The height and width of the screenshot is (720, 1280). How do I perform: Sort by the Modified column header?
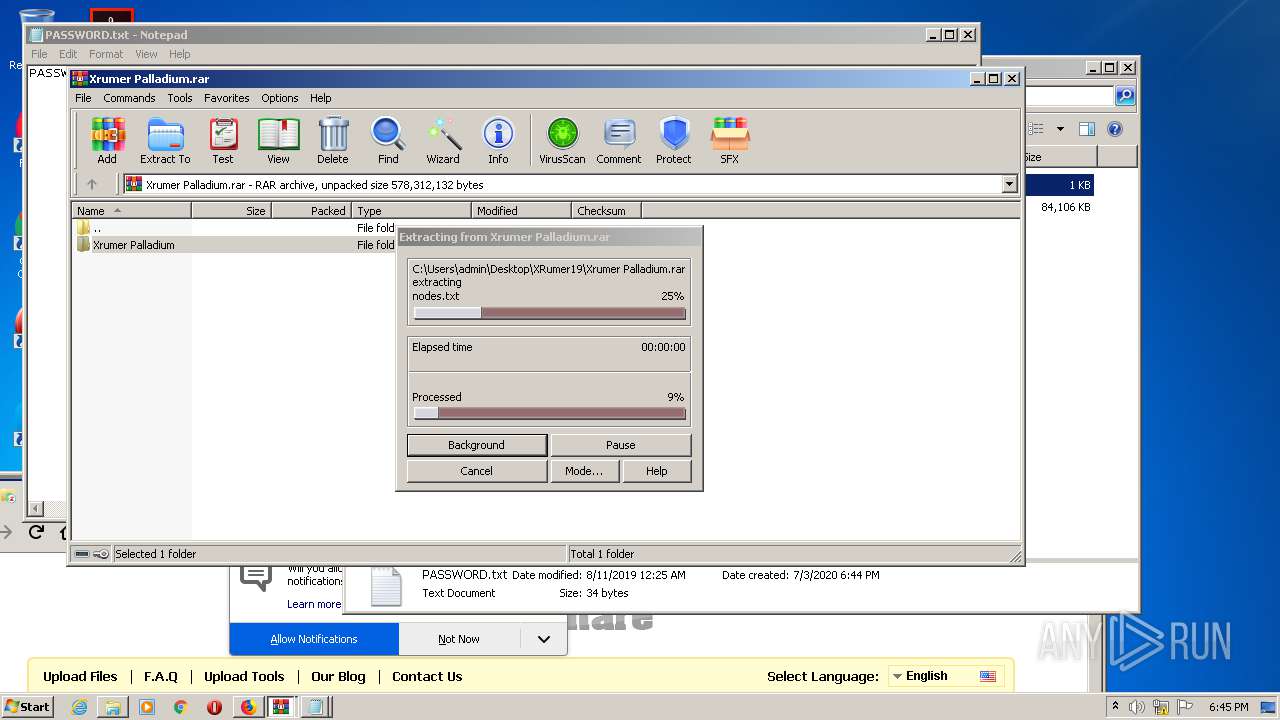(x=521, y=211)
